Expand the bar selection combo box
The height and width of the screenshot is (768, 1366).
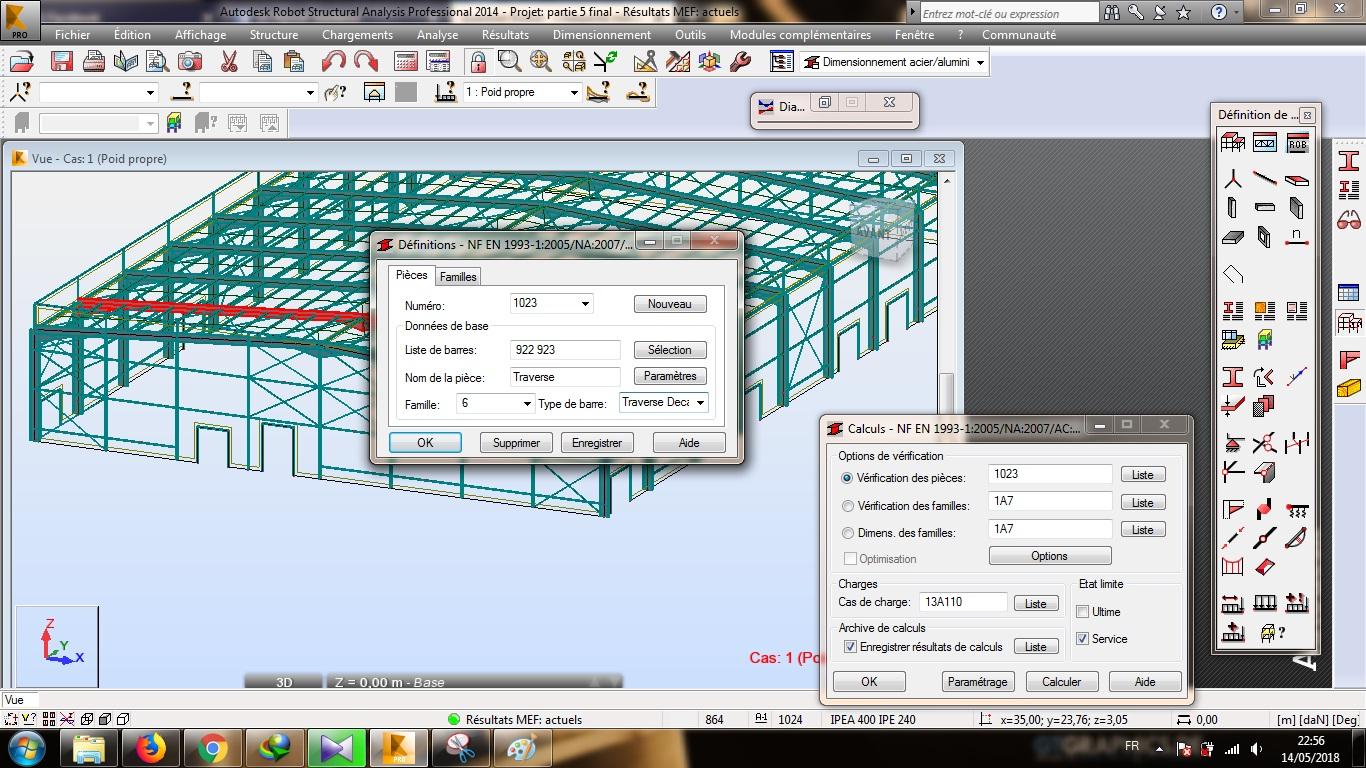[310, 92]
